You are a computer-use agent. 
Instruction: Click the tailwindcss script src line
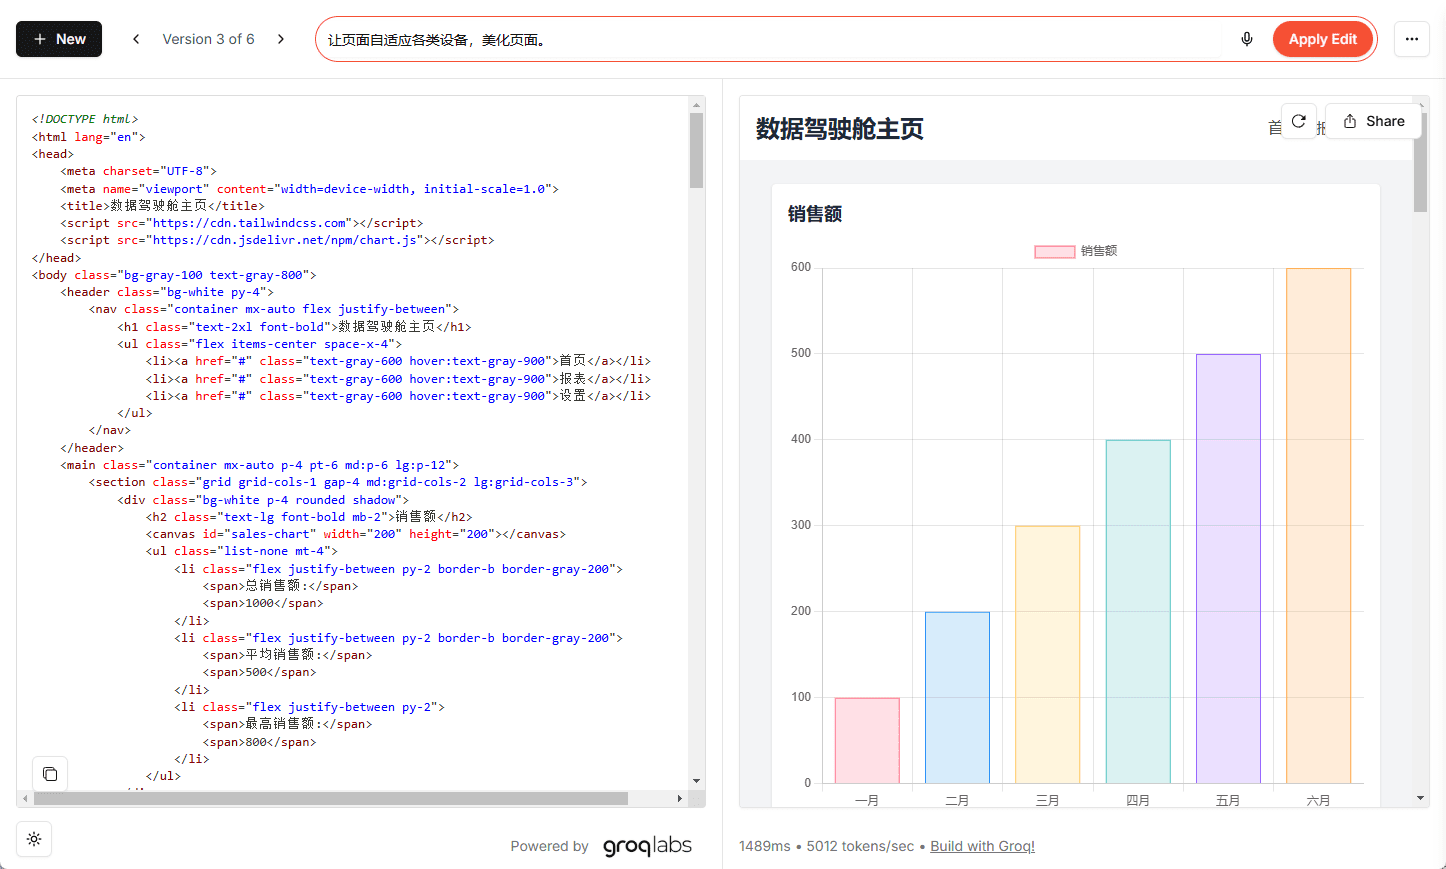[242, 223]
